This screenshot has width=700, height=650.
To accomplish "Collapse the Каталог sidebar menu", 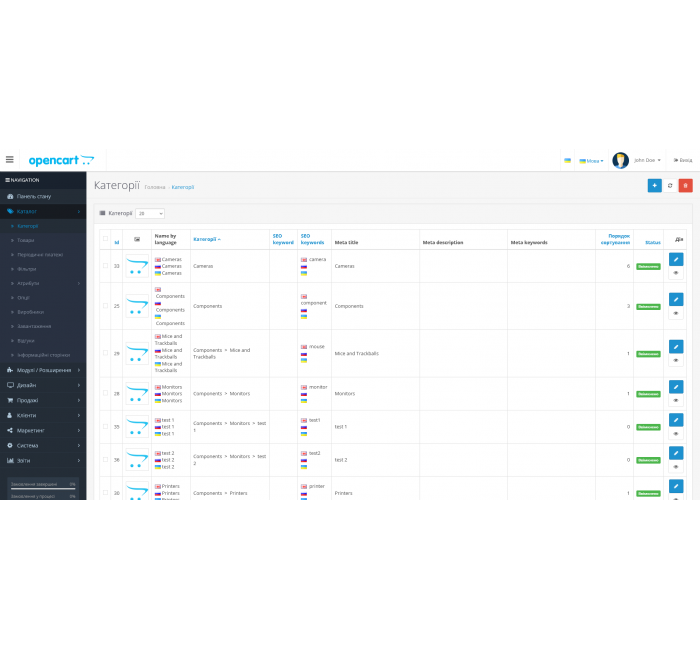I will coord(43,211).
